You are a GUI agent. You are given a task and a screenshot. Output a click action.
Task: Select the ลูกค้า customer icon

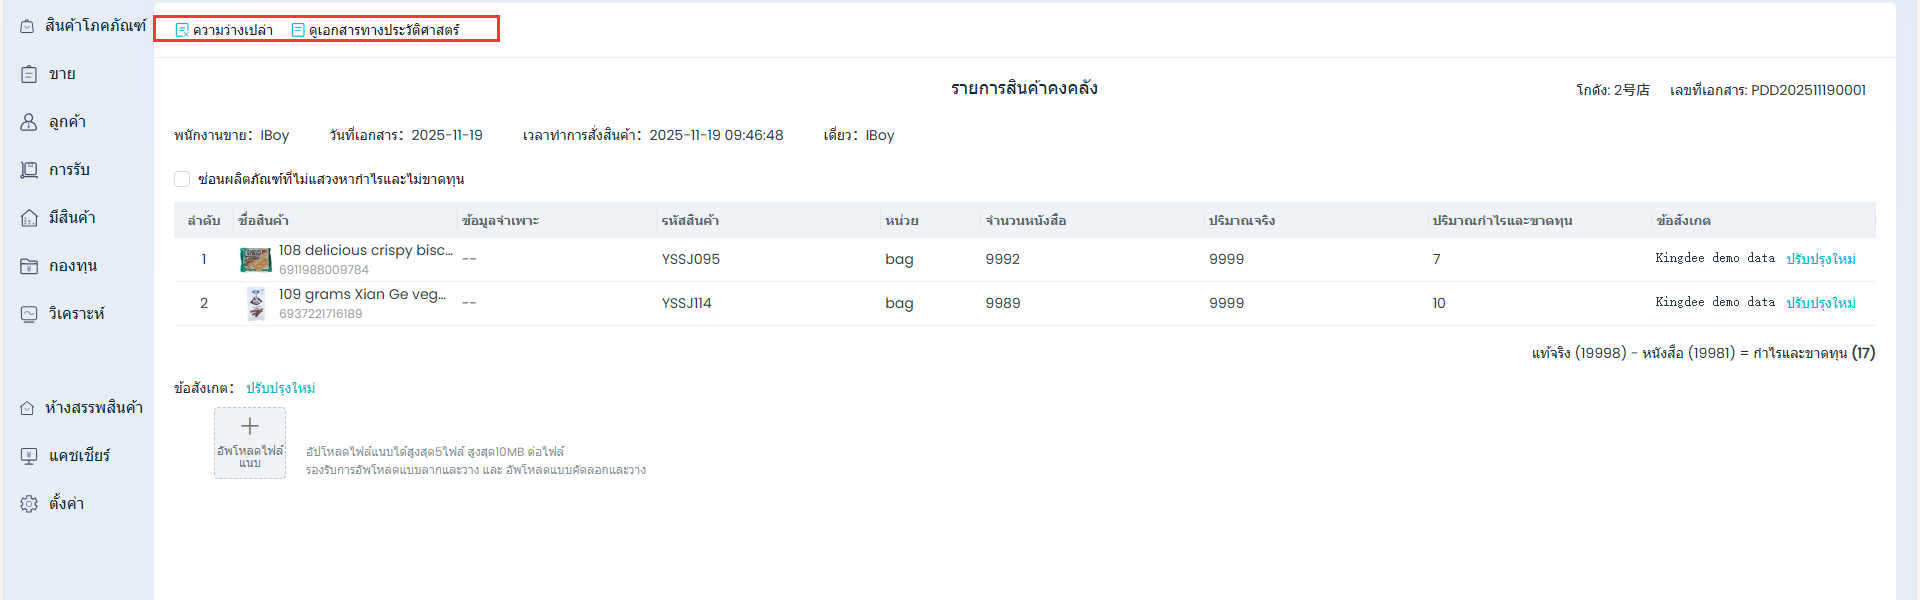click(x=29, y=122)
